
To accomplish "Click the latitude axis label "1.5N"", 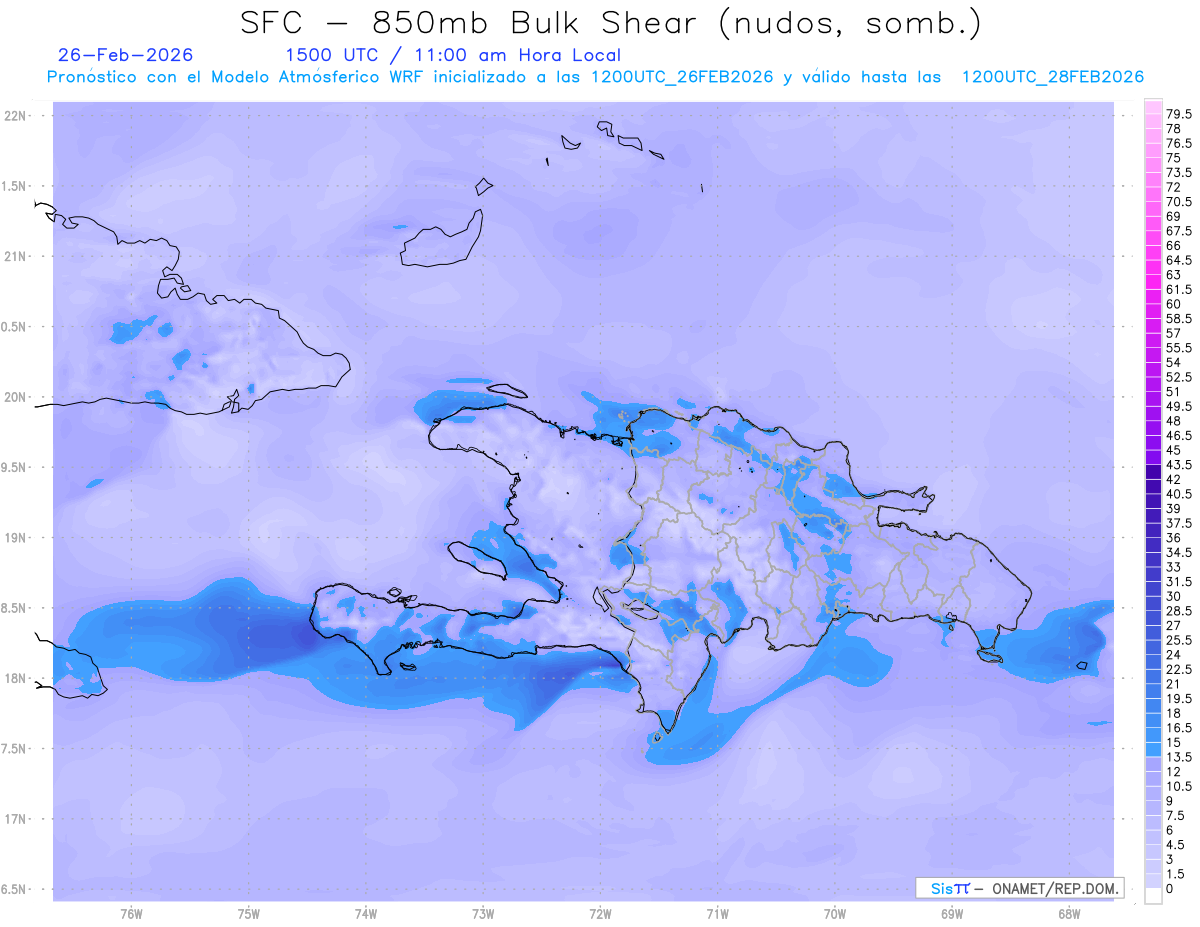I will [x=14, y=186].
